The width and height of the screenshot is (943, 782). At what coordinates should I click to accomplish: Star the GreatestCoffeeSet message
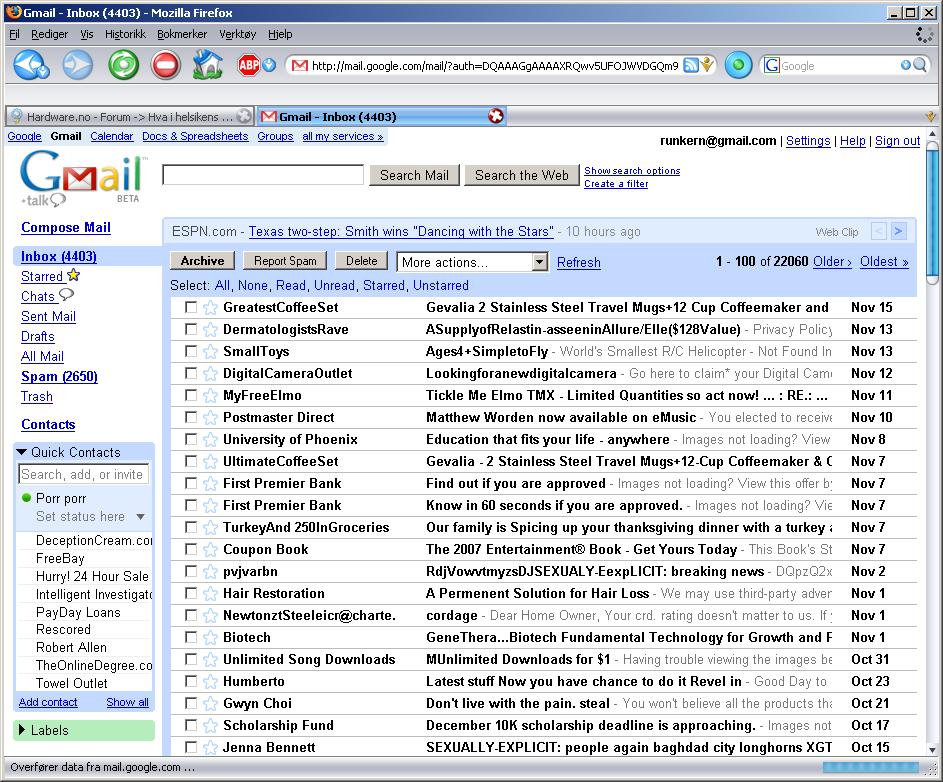pos(210,308)
